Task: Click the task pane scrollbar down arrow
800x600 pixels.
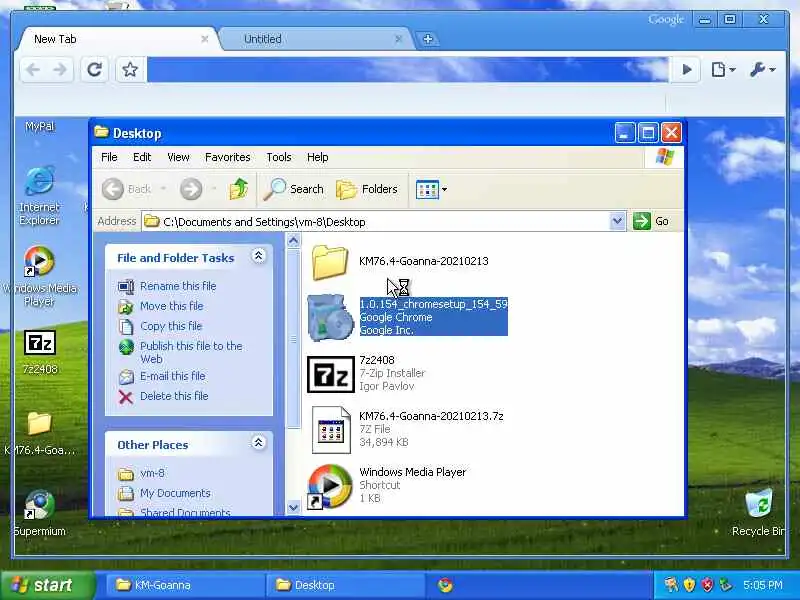Action: pos(293,508)
